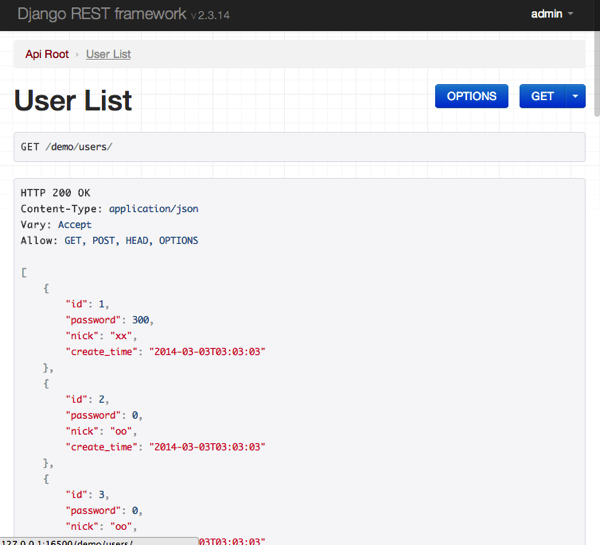Viewport: 600px width, 545px height.
Task: Click the User List page heading
Action: coord(73,100)
